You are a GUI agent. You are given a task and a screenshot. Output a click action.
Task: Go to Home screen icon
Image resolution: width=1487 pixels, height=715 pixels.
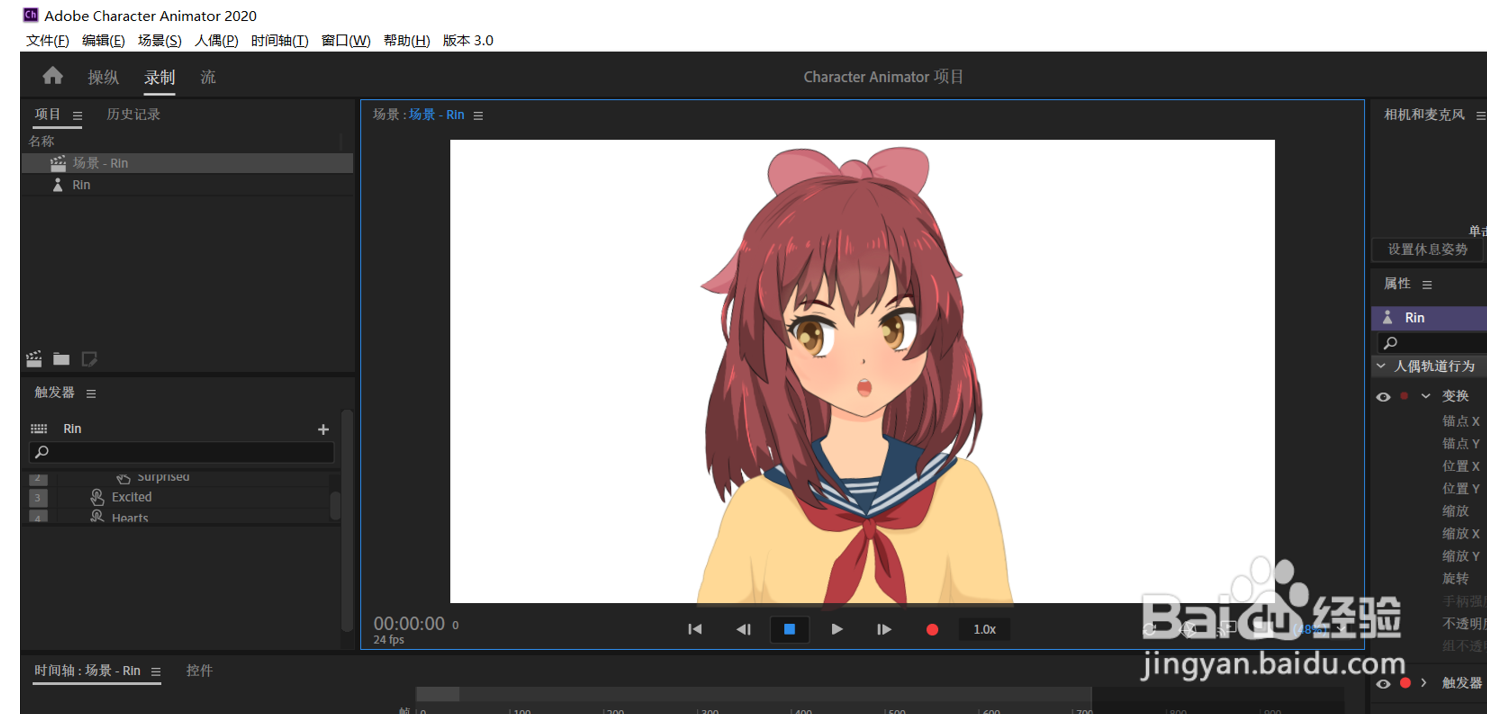53,76
